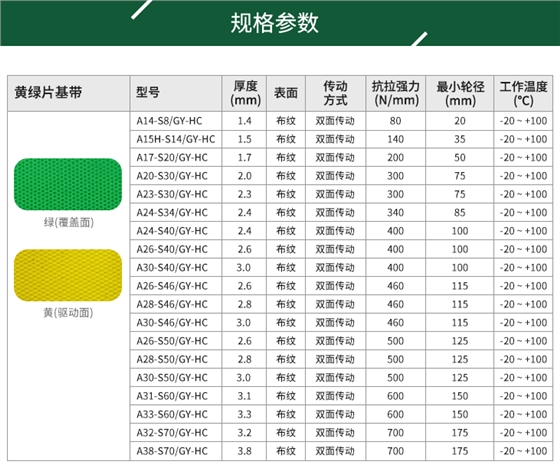560x464 pixels.
Task: Select model A28-S46/GY-HC
Action: click(x=172, y=304)
